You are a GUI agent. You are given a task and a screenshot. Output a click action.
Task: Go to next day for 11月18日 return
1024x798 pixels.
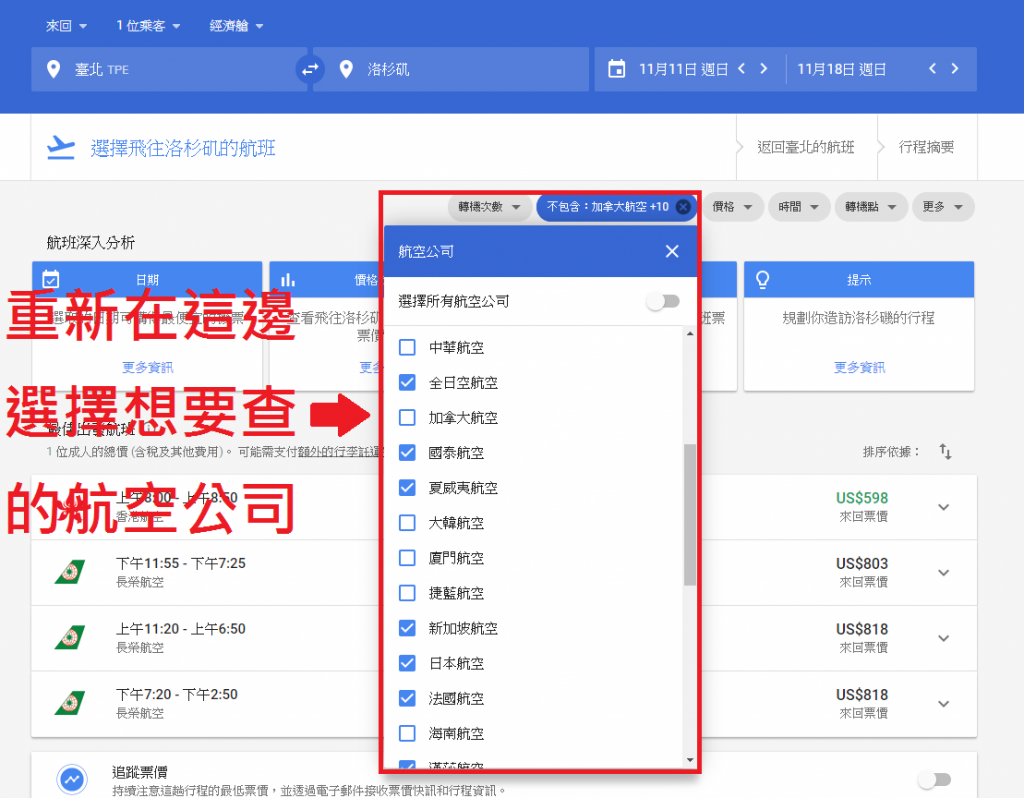click(955, 69)
